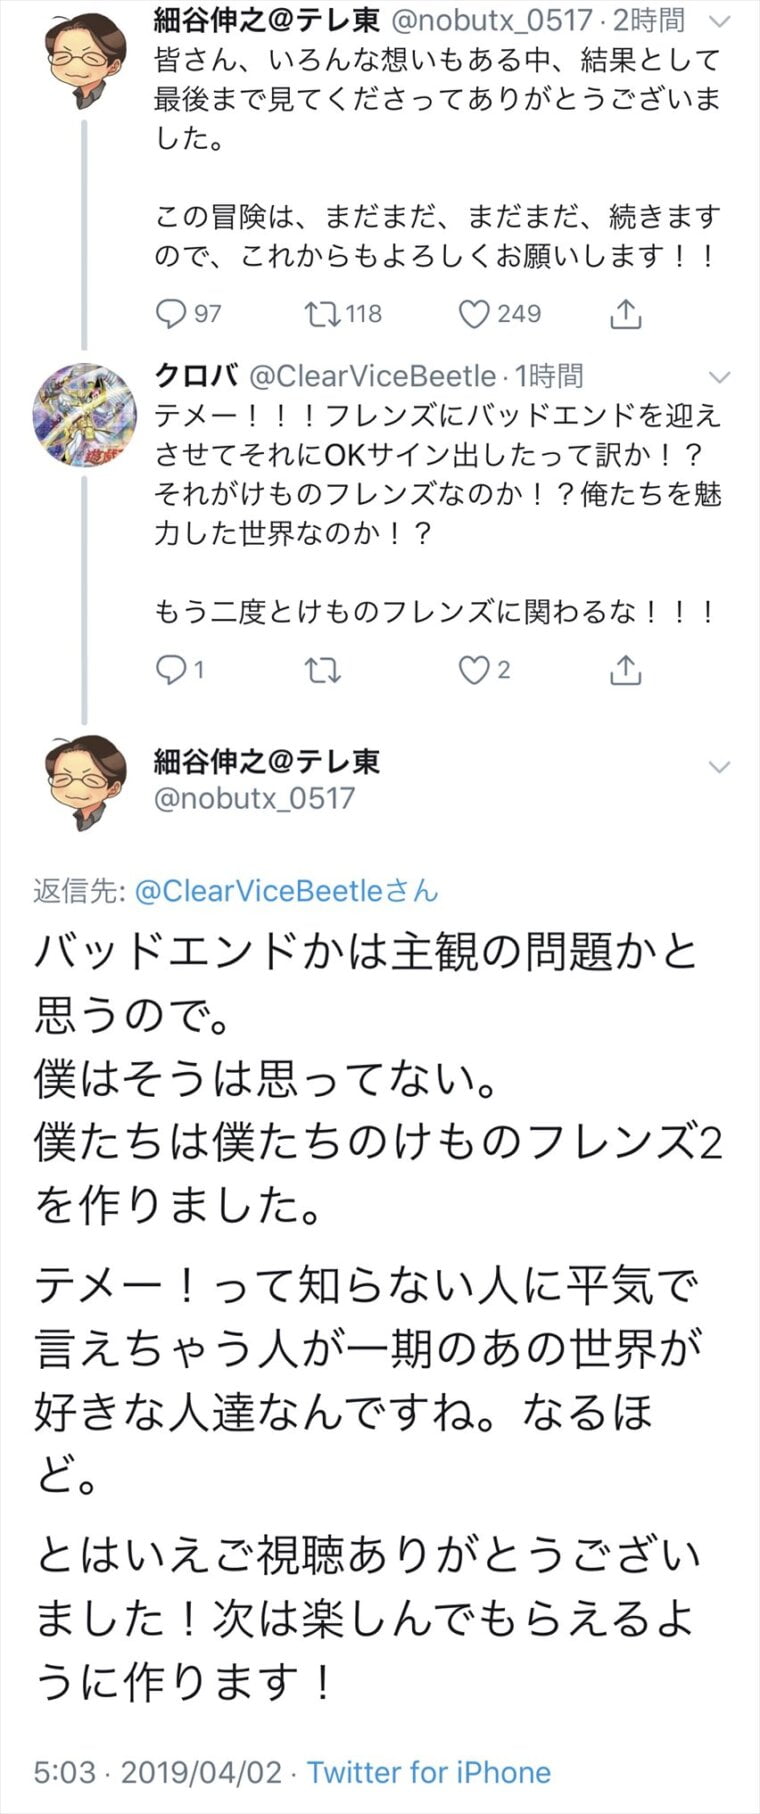Viewport: 760px width, 1814px height.
Task: Reply to クロバ's tweet
Action: click(x=171, y=670)
